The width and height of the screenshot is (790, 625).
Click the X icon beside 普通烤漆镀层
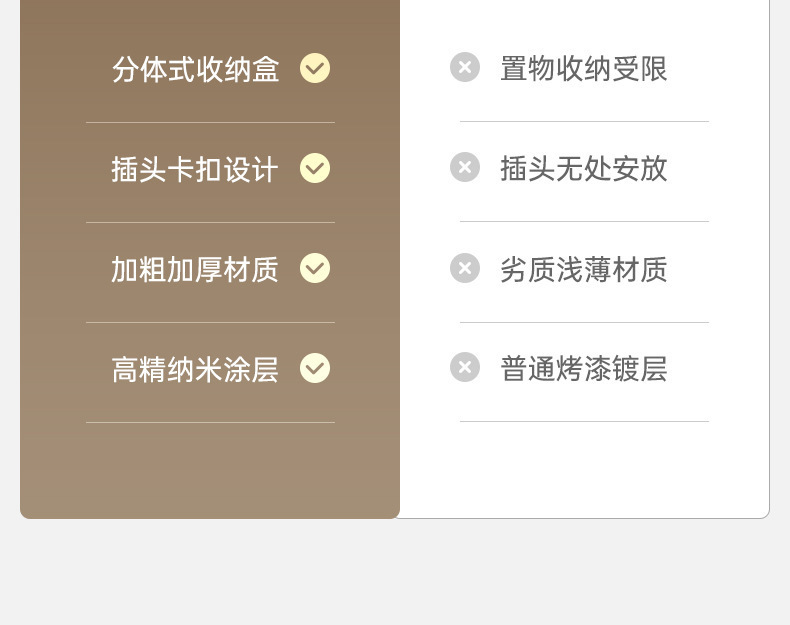465,367
